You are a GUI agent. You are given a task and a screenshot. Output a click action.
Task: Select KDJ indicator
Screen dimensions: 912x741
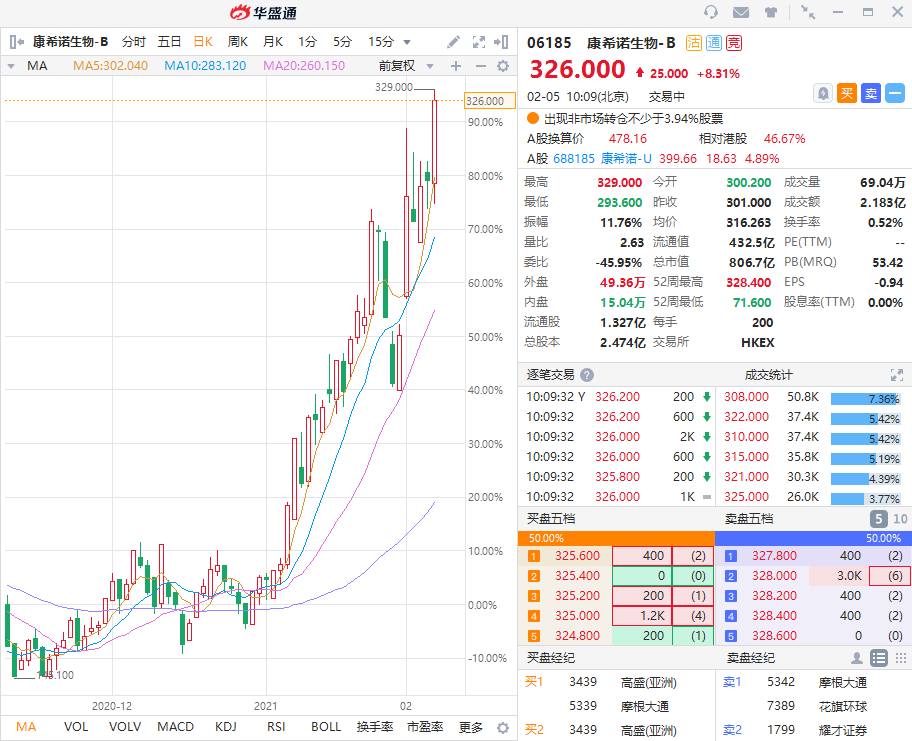click(226, 727)
